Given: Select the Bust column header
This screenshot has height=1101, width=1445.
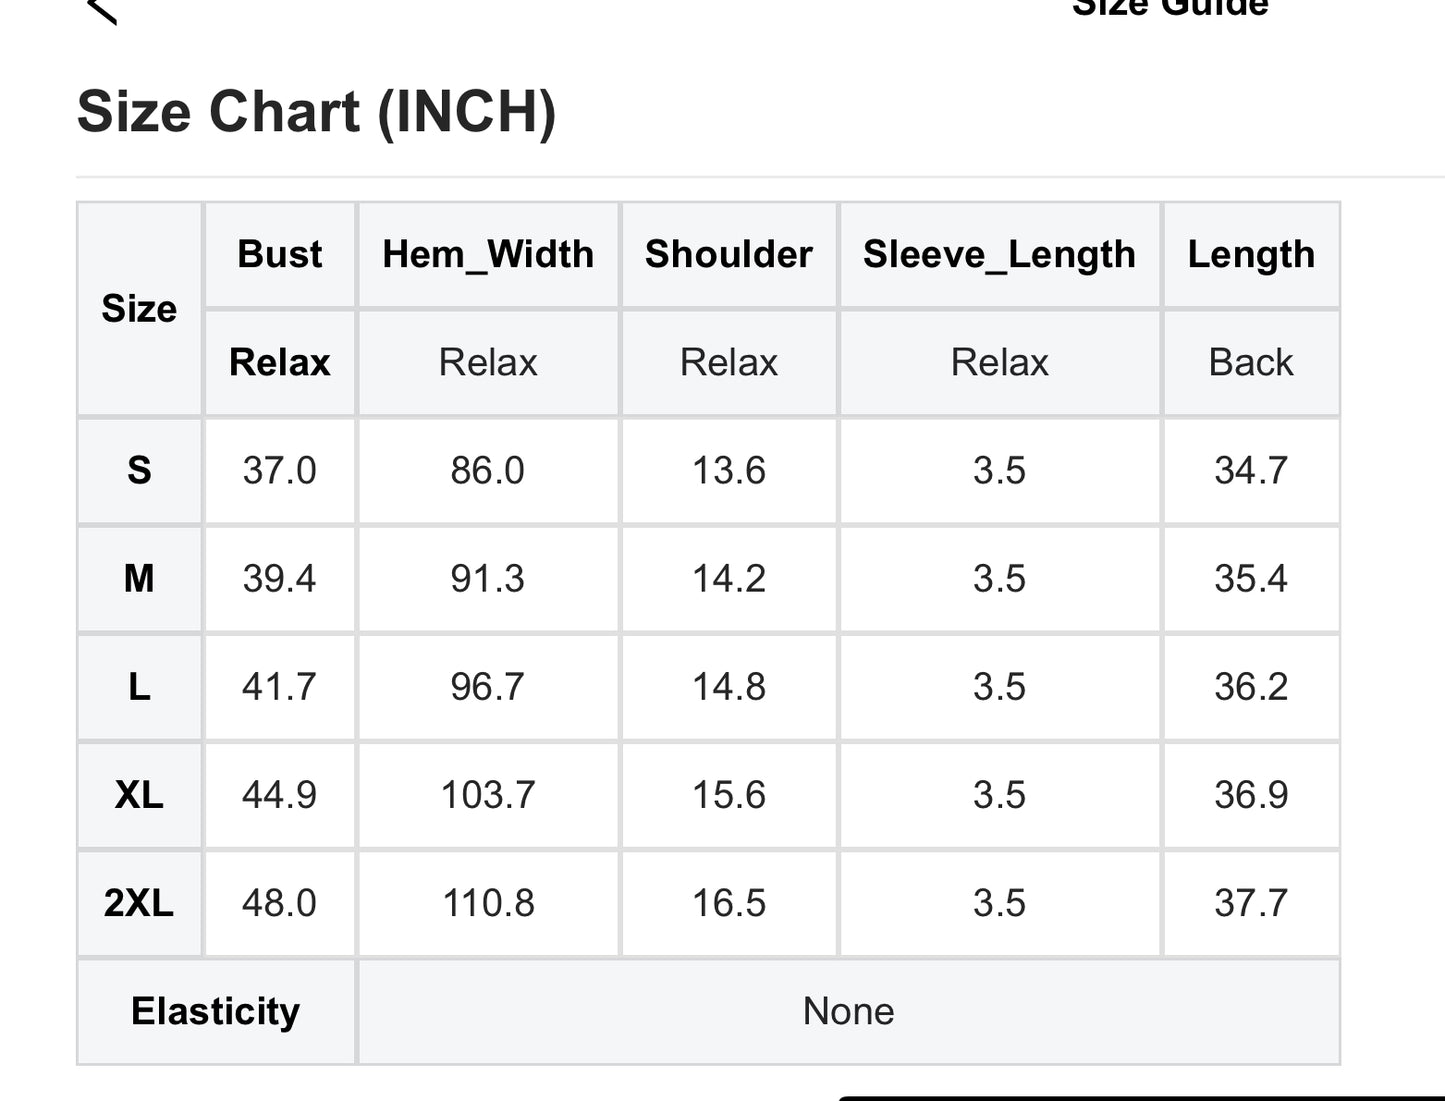Looking at the screenshot, I should [280, 254].
